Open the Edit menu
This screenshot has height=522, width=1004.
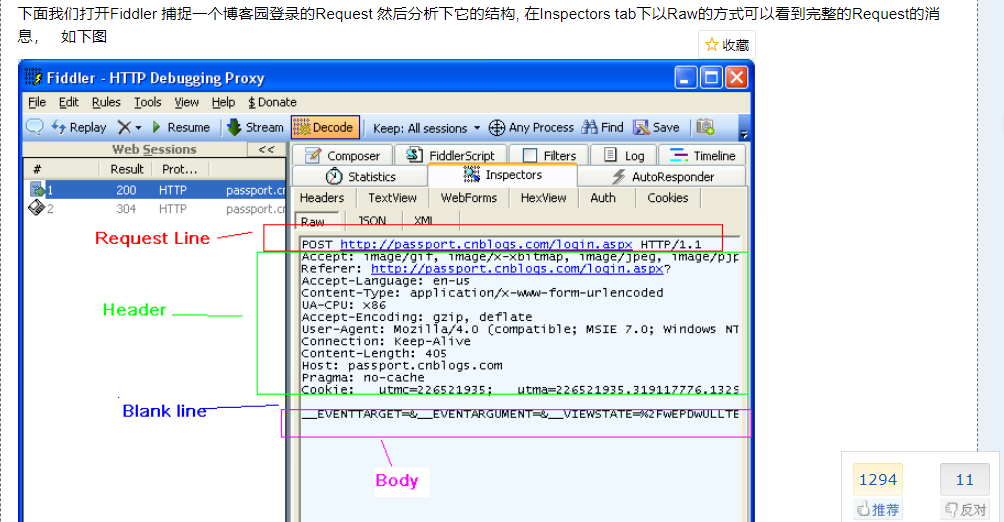click(x=69, y=102)
